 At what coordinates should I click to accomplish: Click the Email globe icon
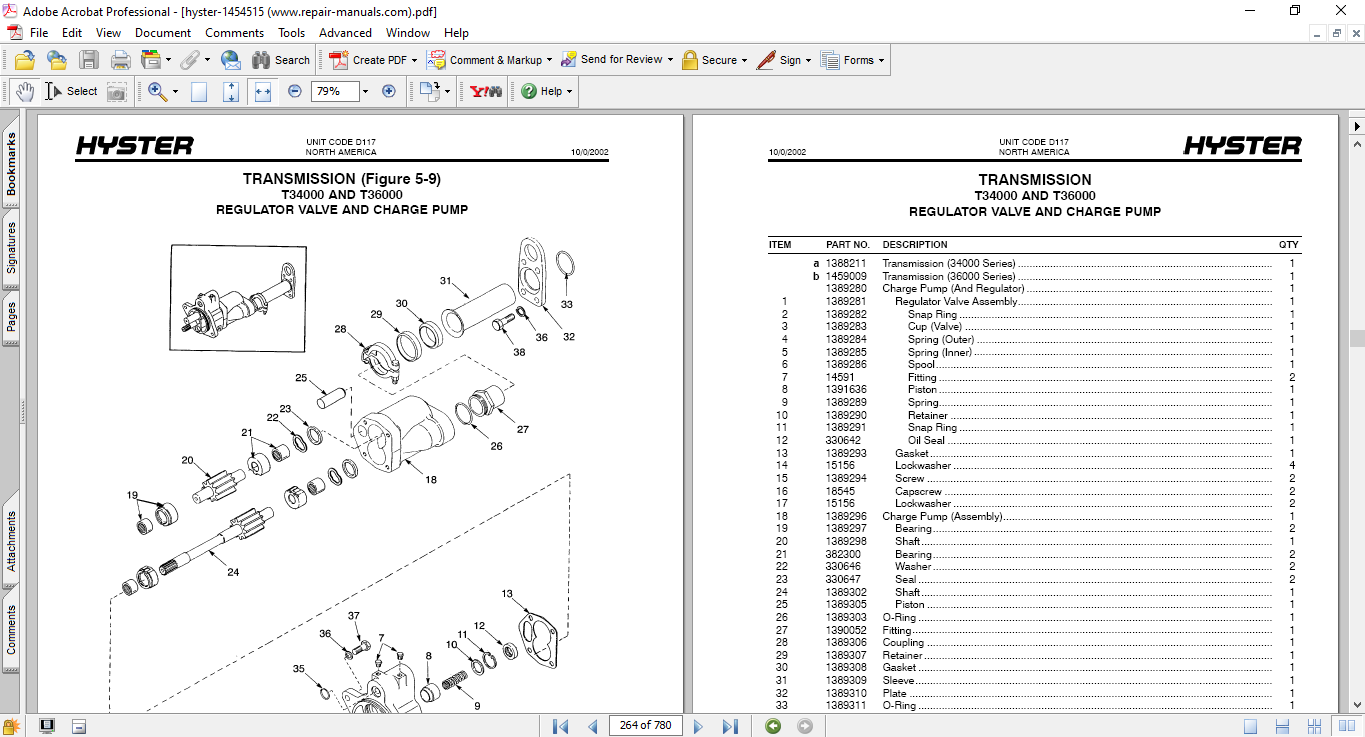click(x=230, y=60)
